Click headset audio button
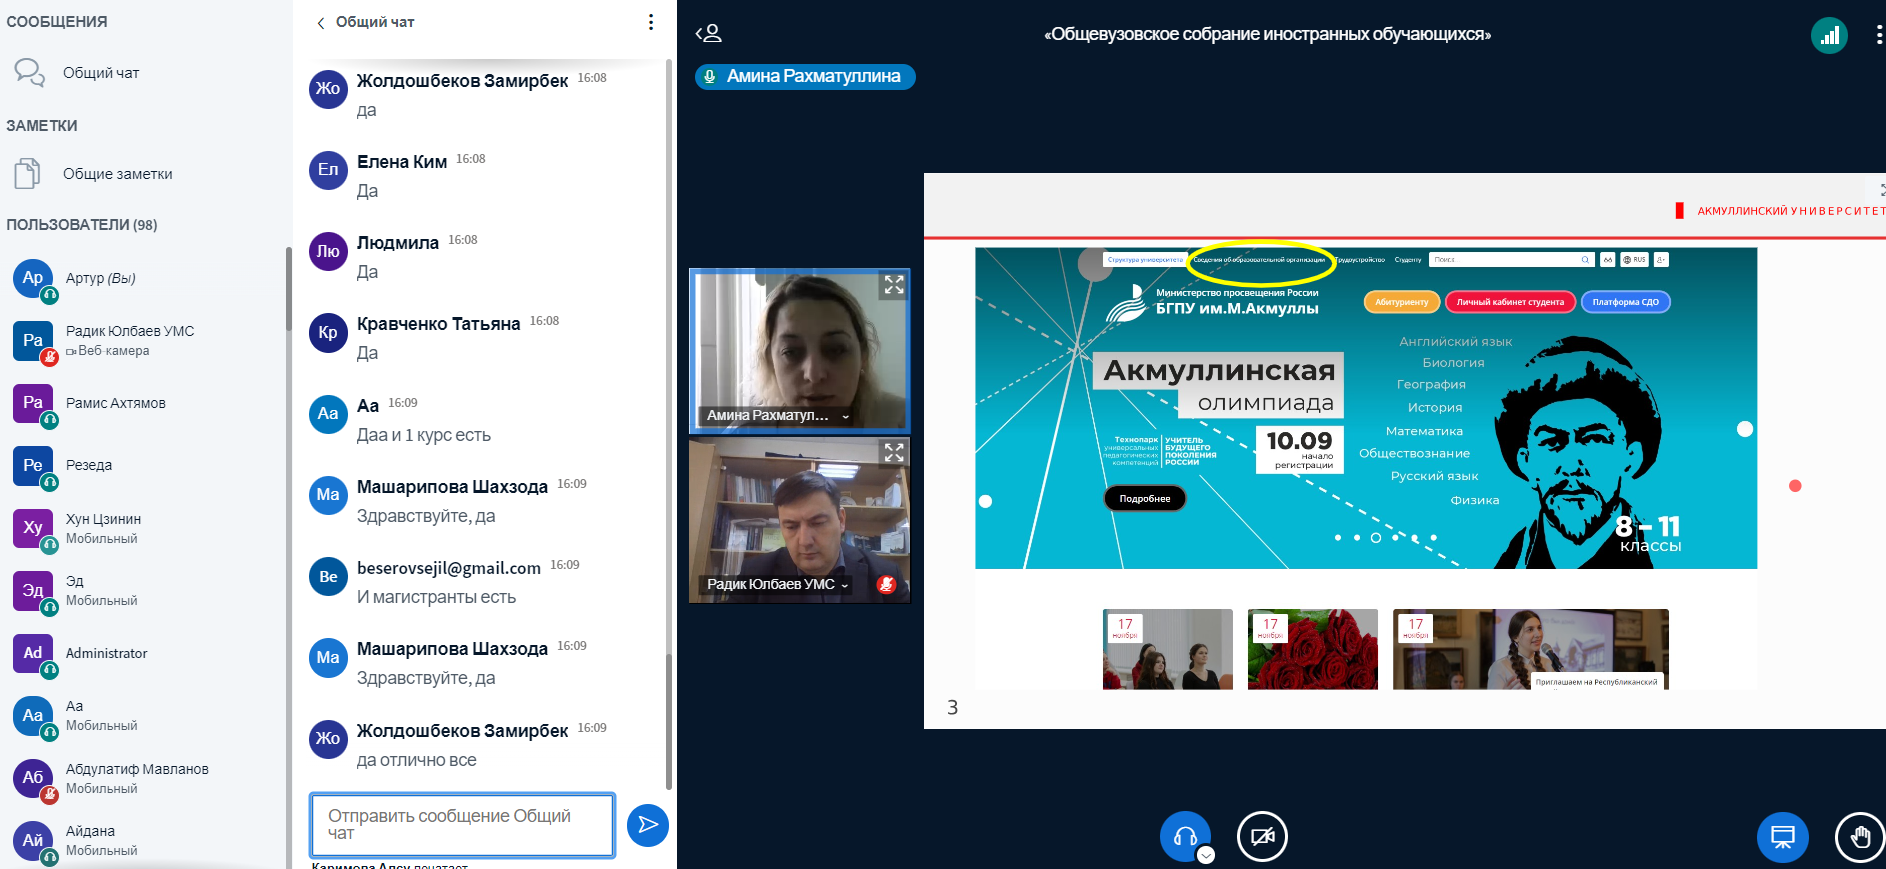Image resolution: width=1886 pixels, height=869 pixels. point(1184,836)
